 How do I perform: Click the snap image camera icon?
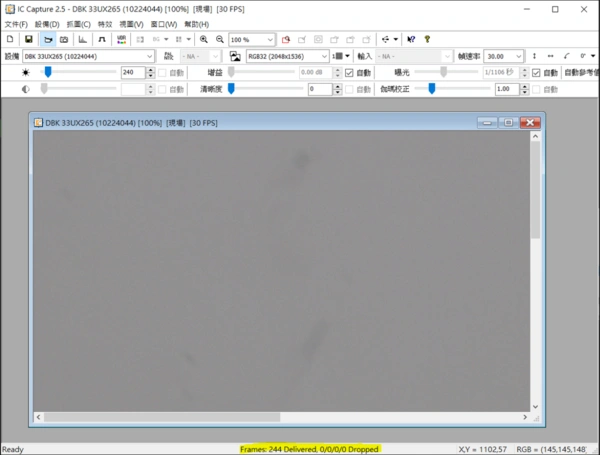click(63, 39)
